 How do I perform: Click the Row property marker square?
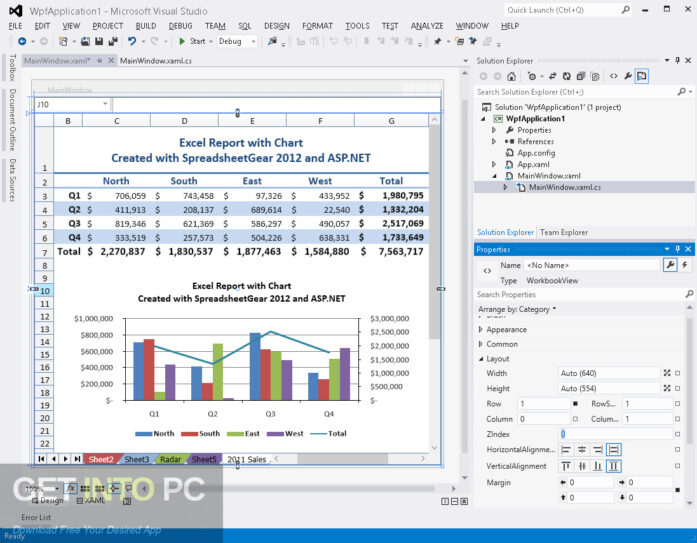click(x=575, y=403)
